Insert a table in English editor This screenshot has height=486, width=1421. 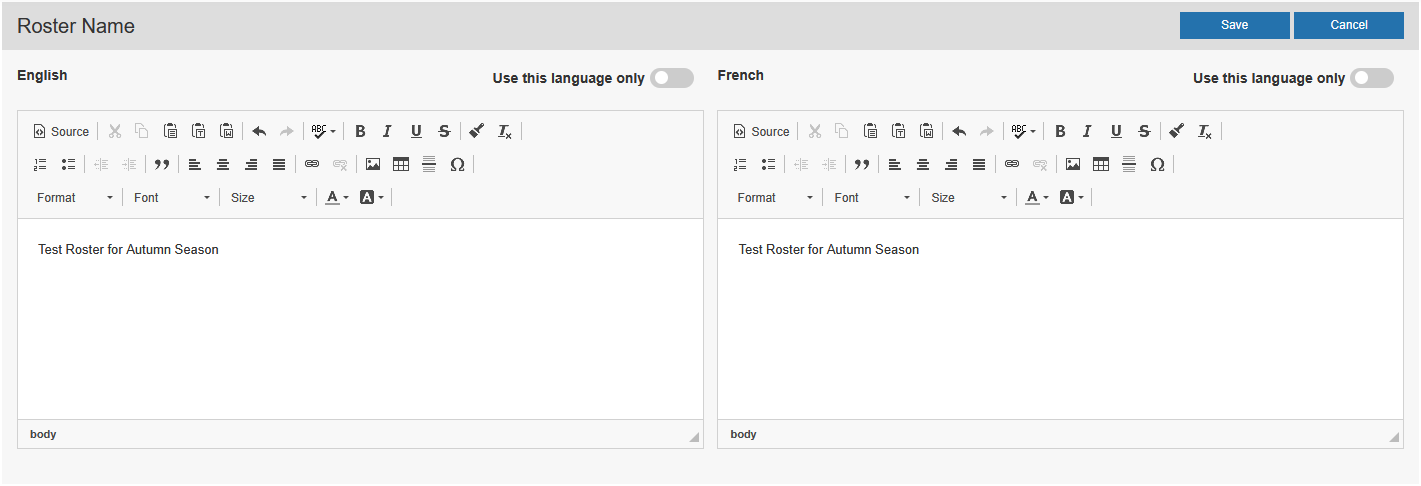click(400, 165)
